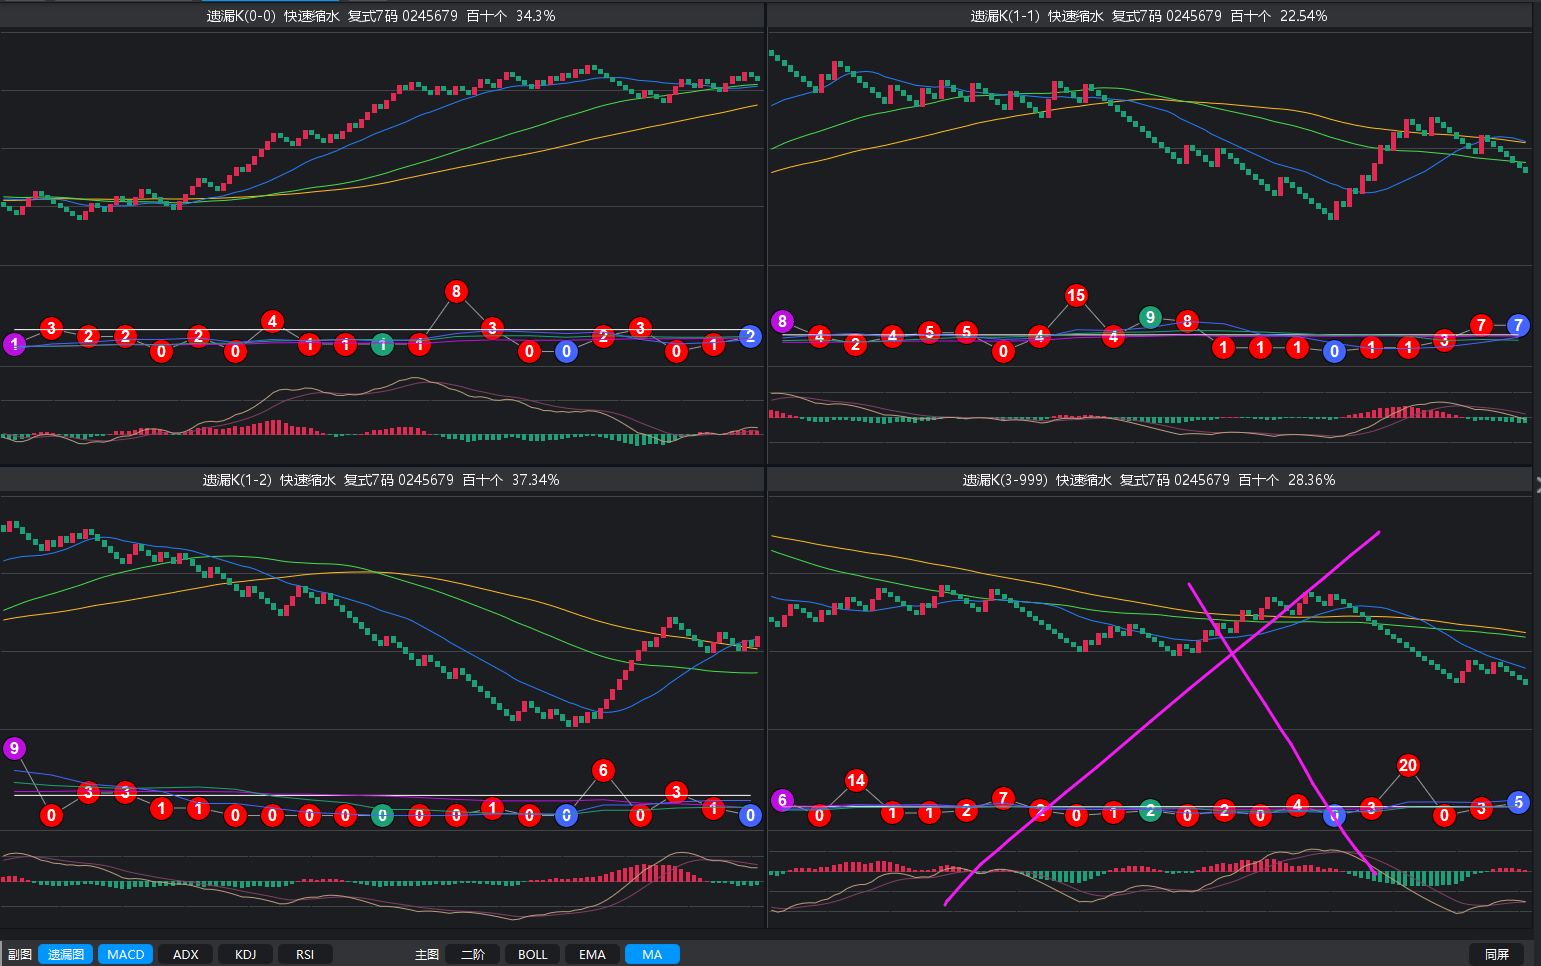Click the purple 9 marker in 遗漏K(1-2)
Screen dimensions: 1541x966
[x=14, y=748]
